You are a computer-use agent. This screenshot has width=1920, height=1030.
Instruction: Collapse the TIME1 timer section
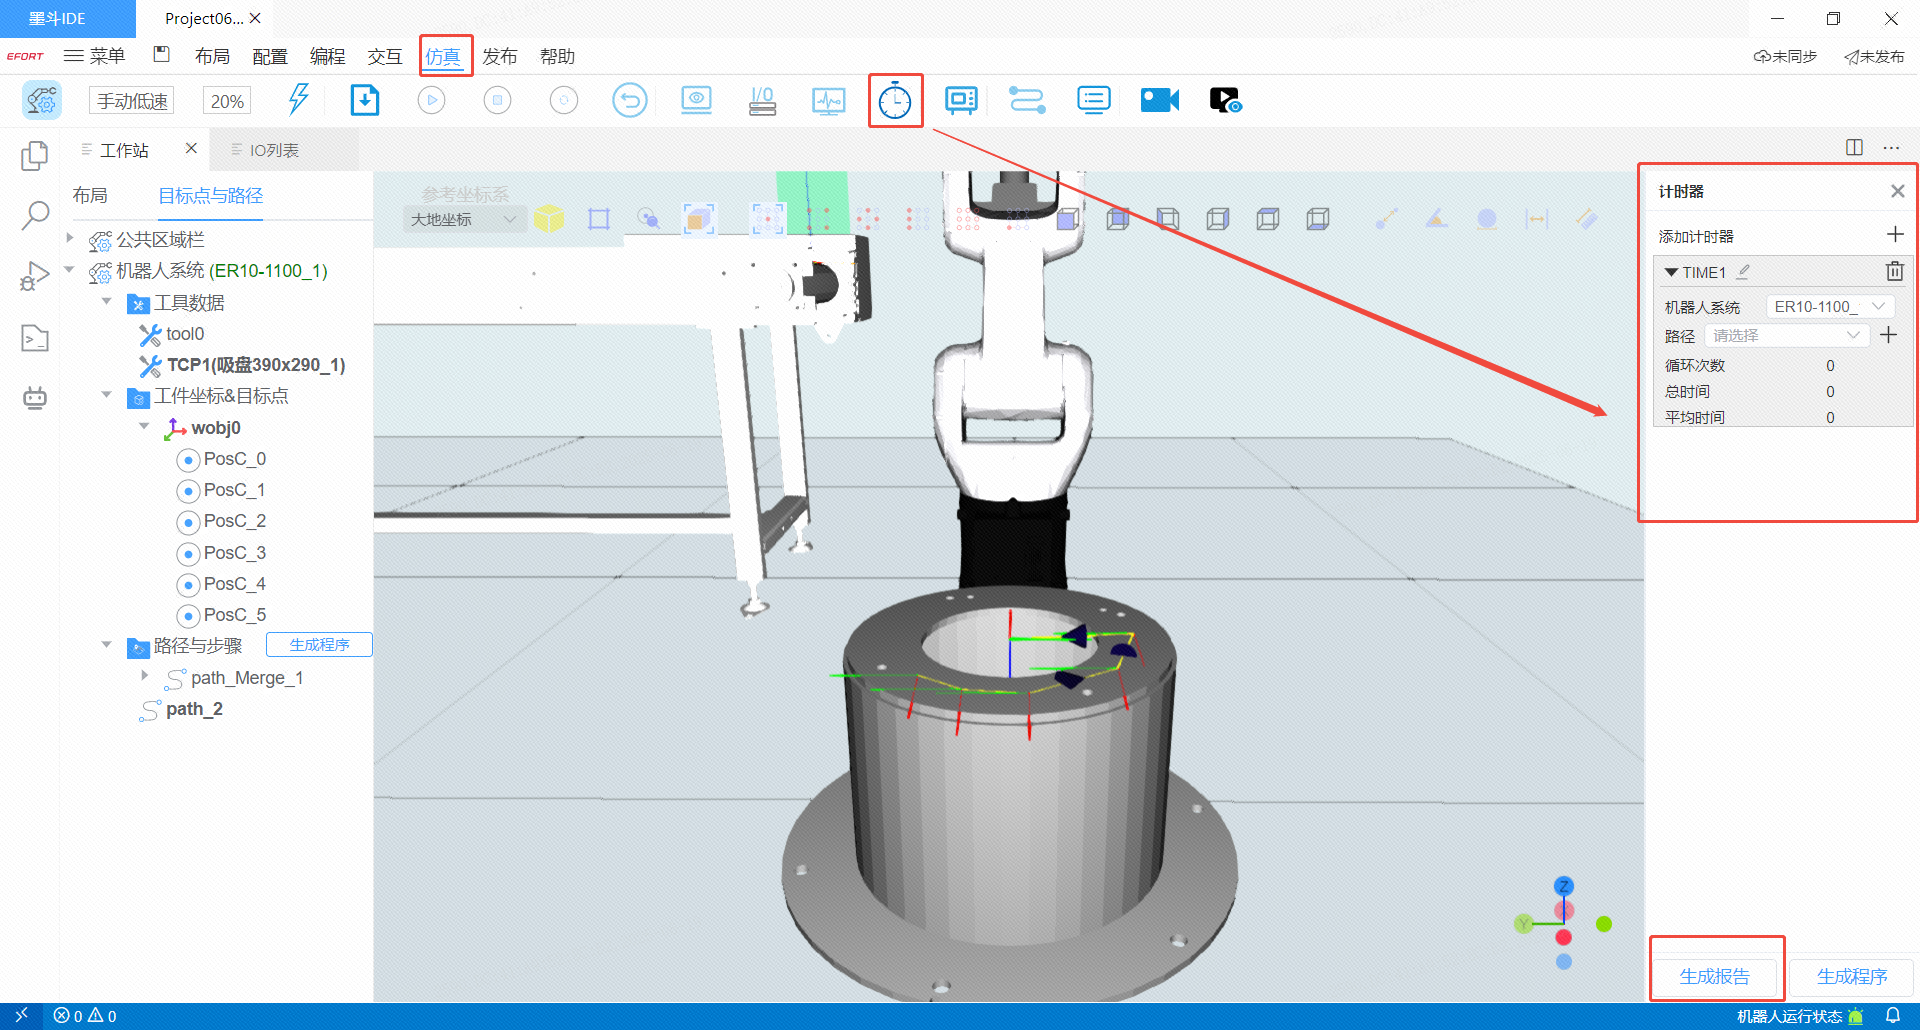click(x=1671, y=272)
